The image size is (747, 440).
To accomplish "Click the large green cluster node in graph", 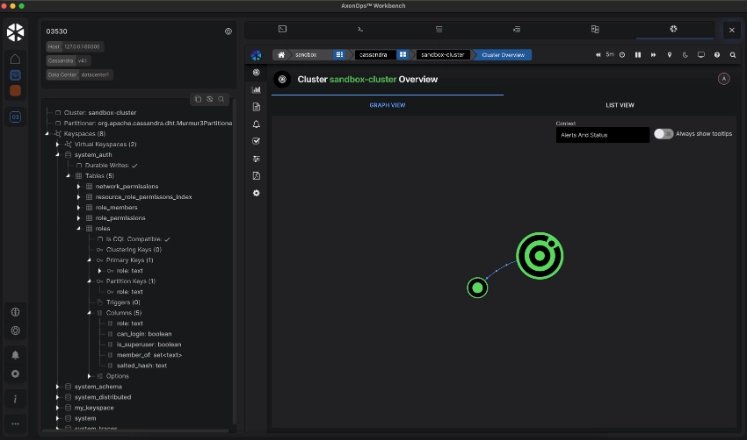I will click(x=540, y=257).
